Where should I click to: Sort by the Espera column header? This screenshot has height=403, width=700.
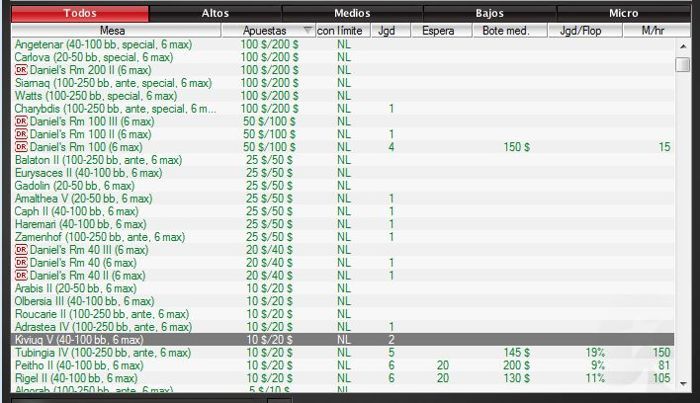pos(441,30)
